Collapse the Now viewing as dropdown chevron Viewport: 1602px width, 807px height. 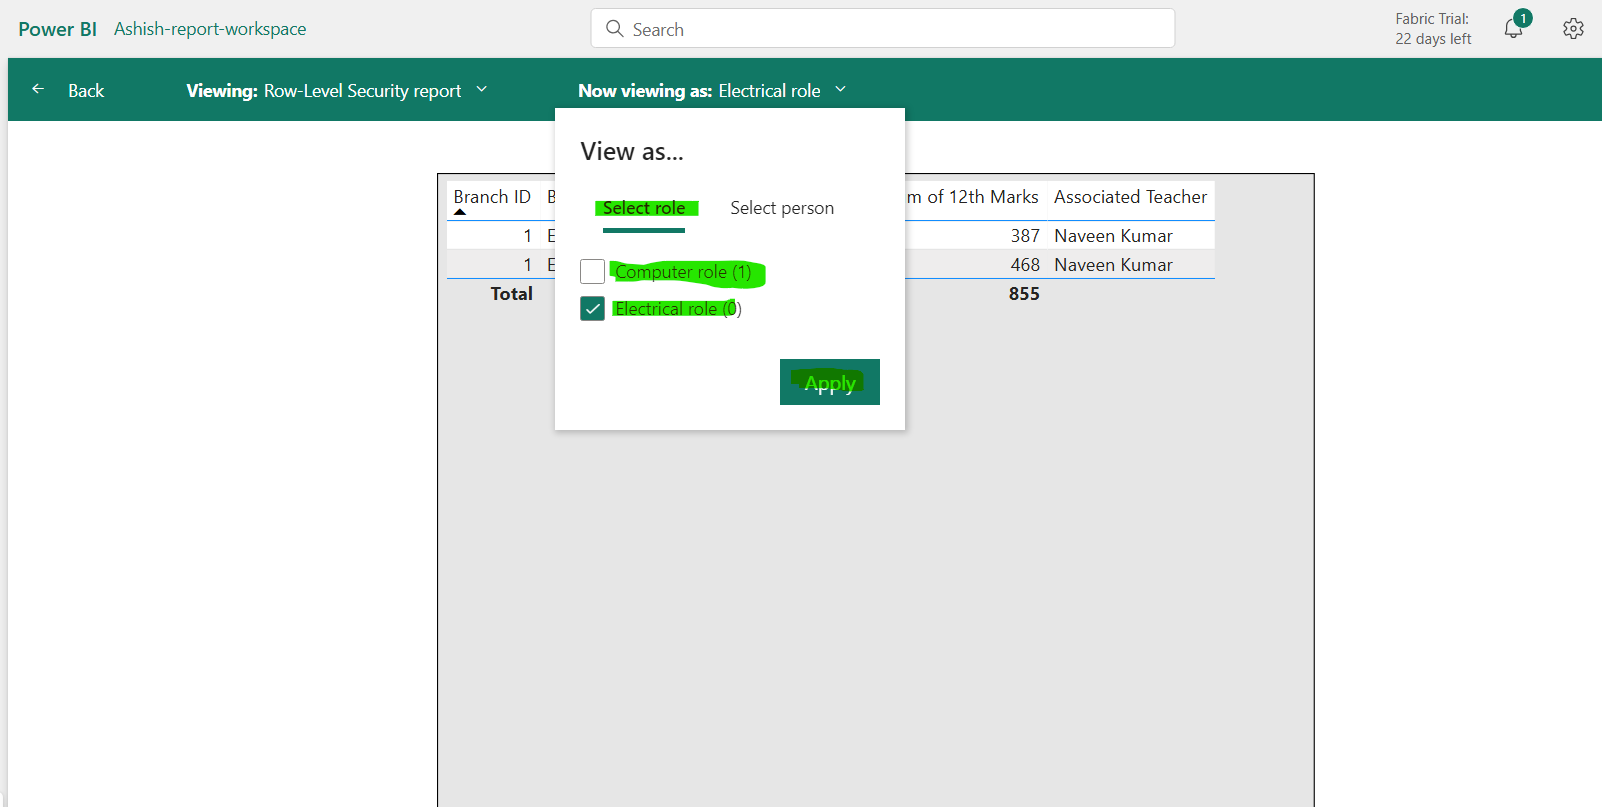click(841, 89)
